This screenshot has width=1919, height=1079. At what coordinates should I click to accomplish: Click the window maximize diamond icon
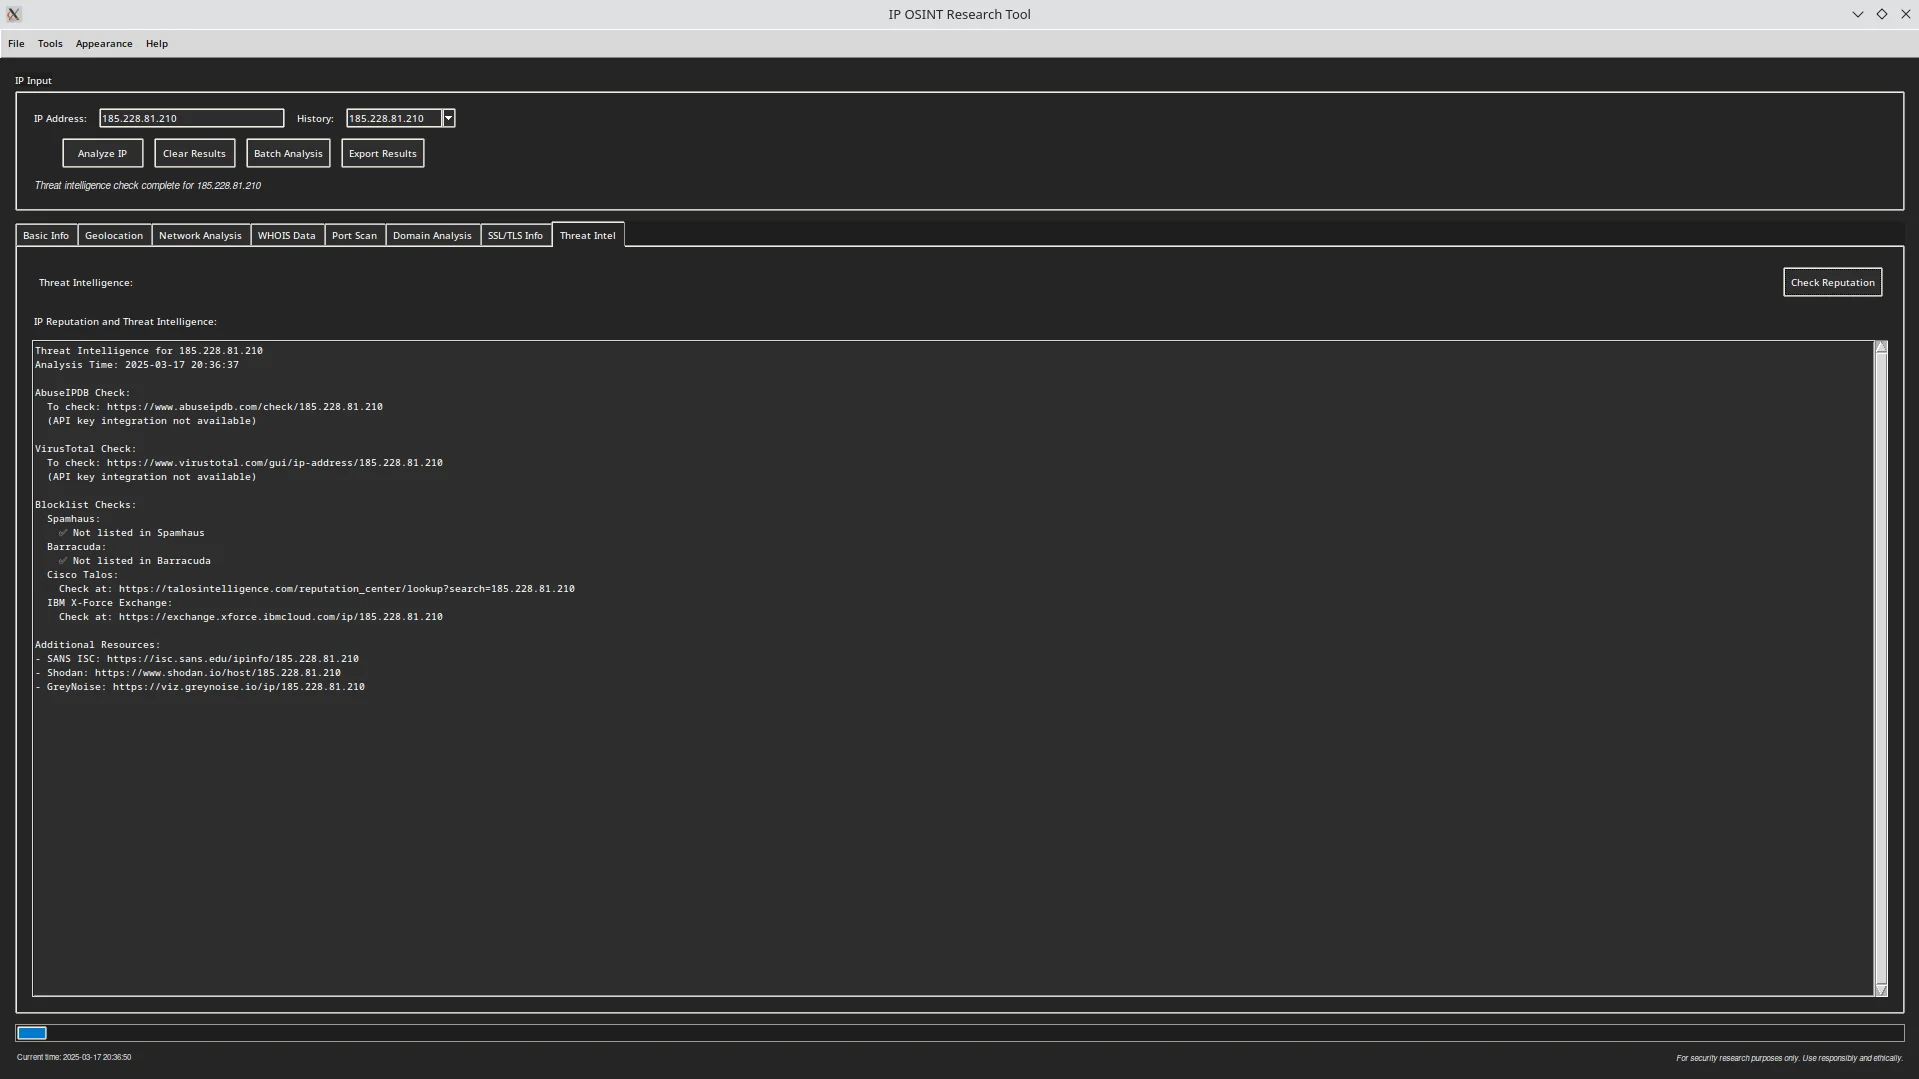[1882, 14]
